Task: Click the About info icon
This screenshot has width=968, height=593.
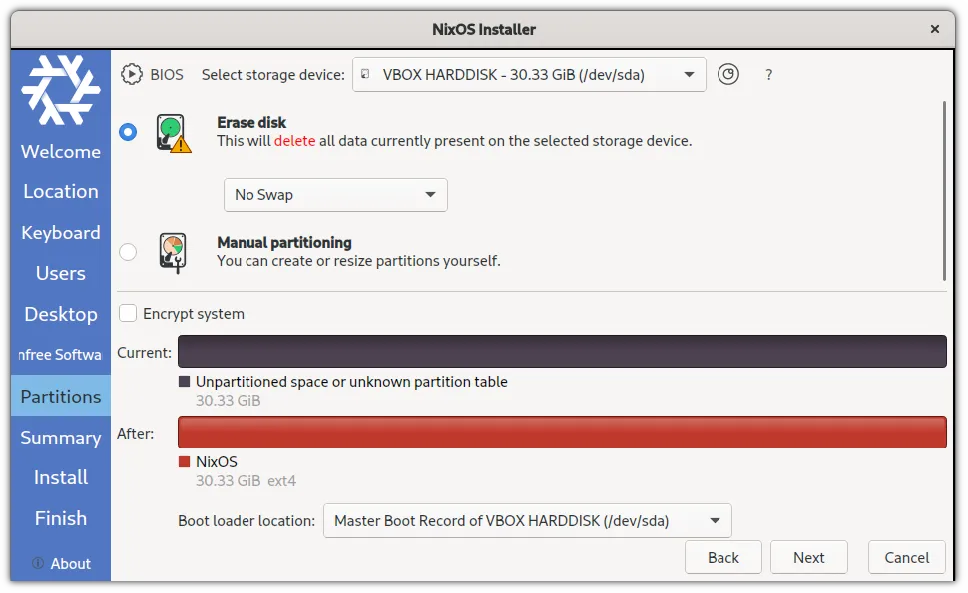Action: click(38, 563)
